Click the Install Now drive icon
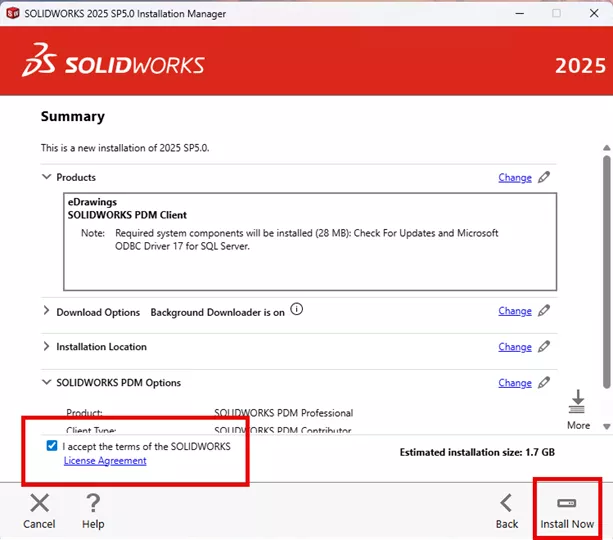The image size is (613, 540). tap(566, 503)
